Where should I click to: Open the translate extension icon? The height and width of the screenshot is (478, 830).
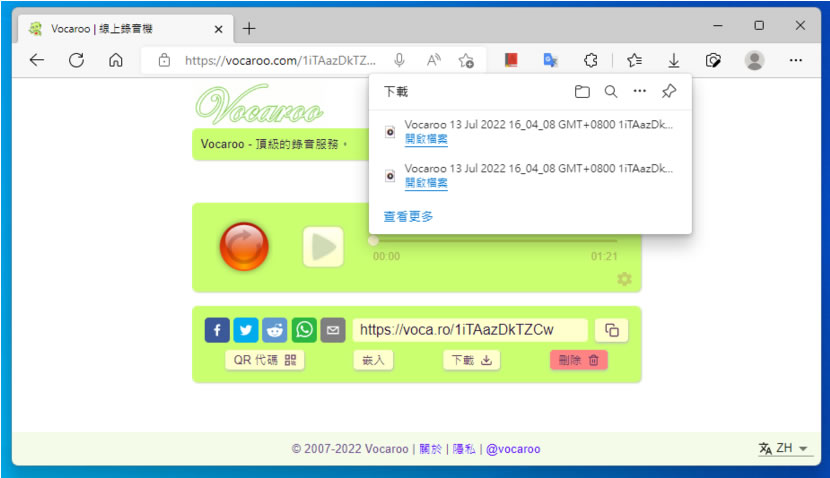click(551, 60)
